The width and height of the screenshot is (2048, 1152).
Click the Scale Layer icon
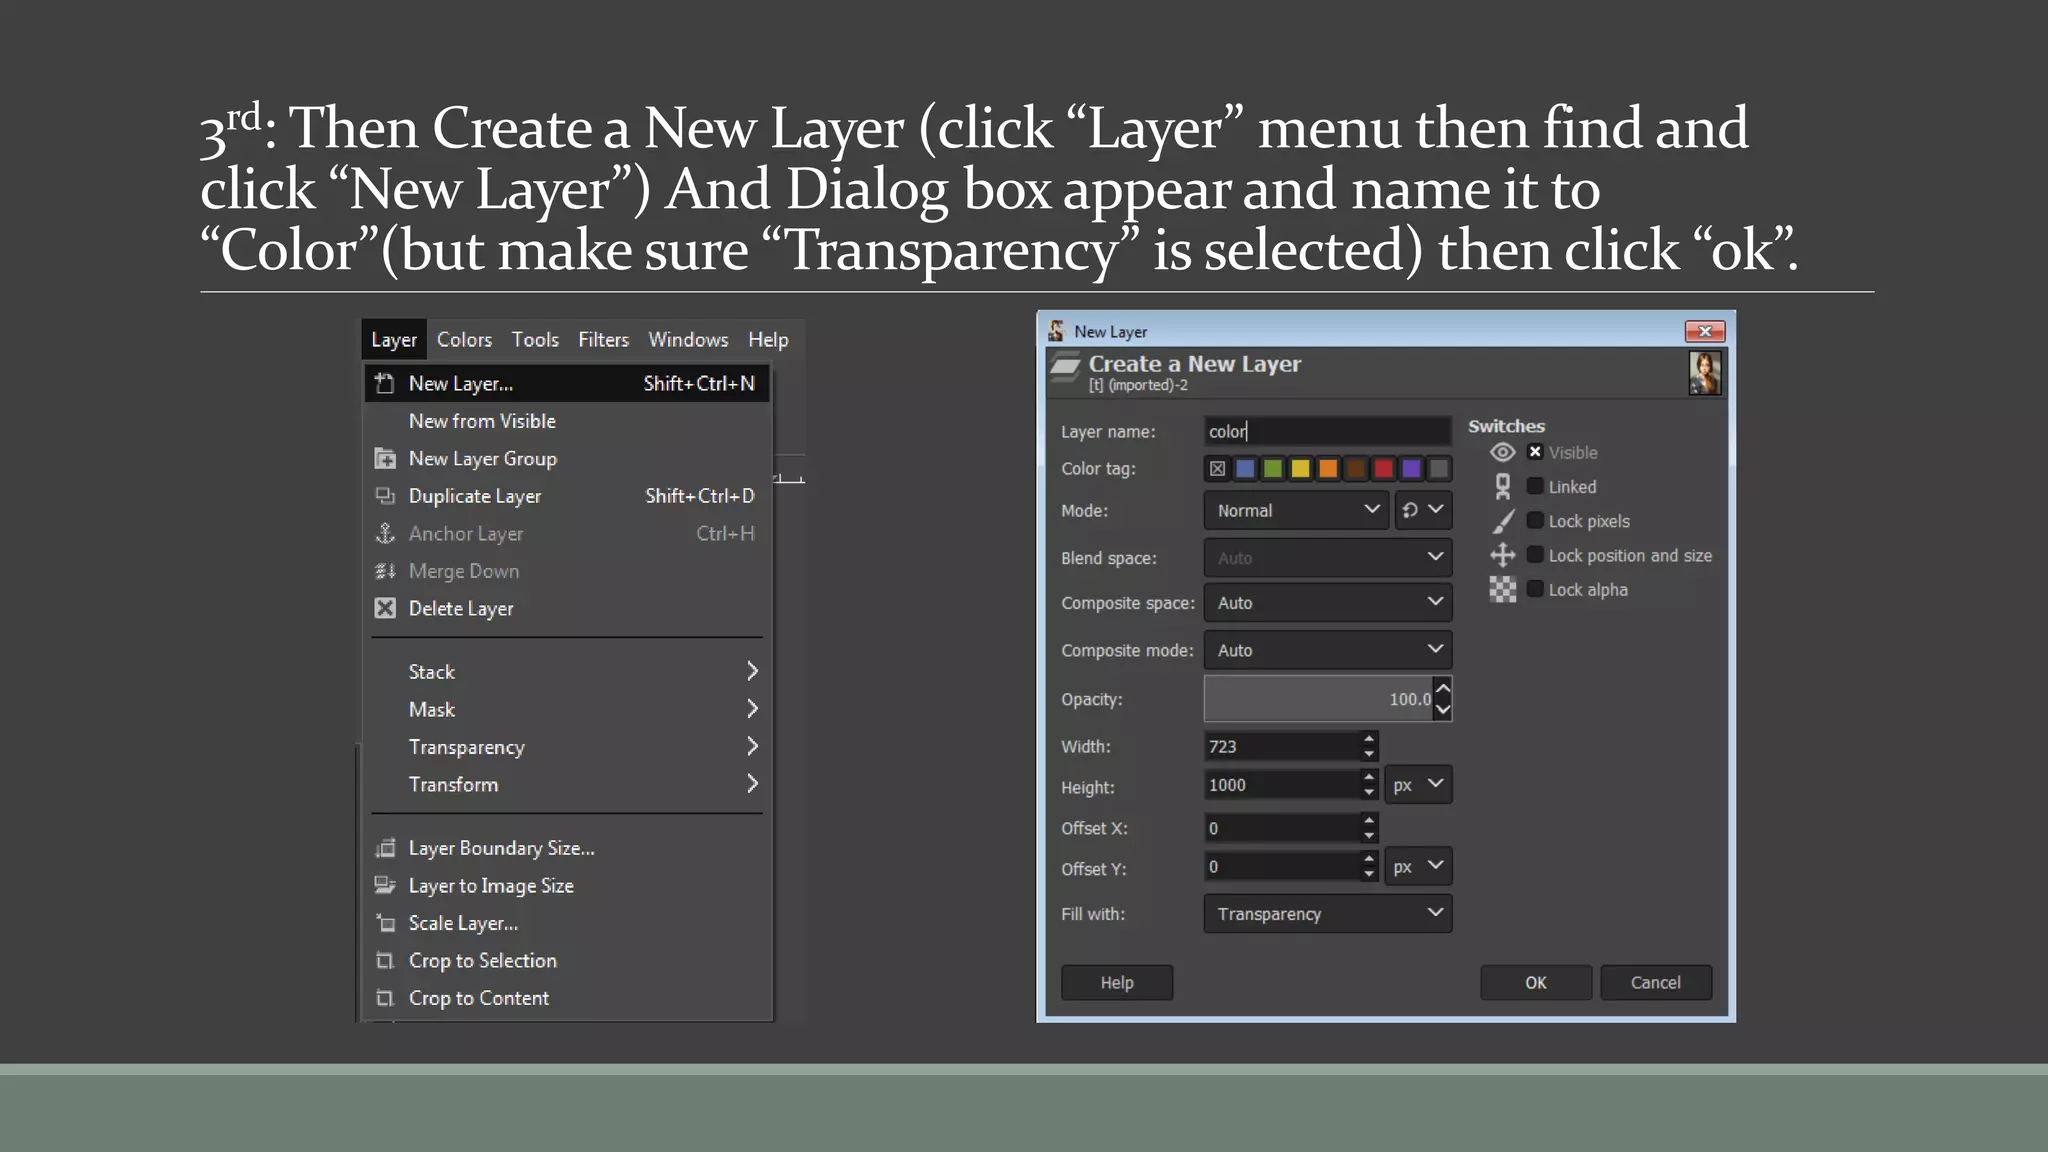384,923
